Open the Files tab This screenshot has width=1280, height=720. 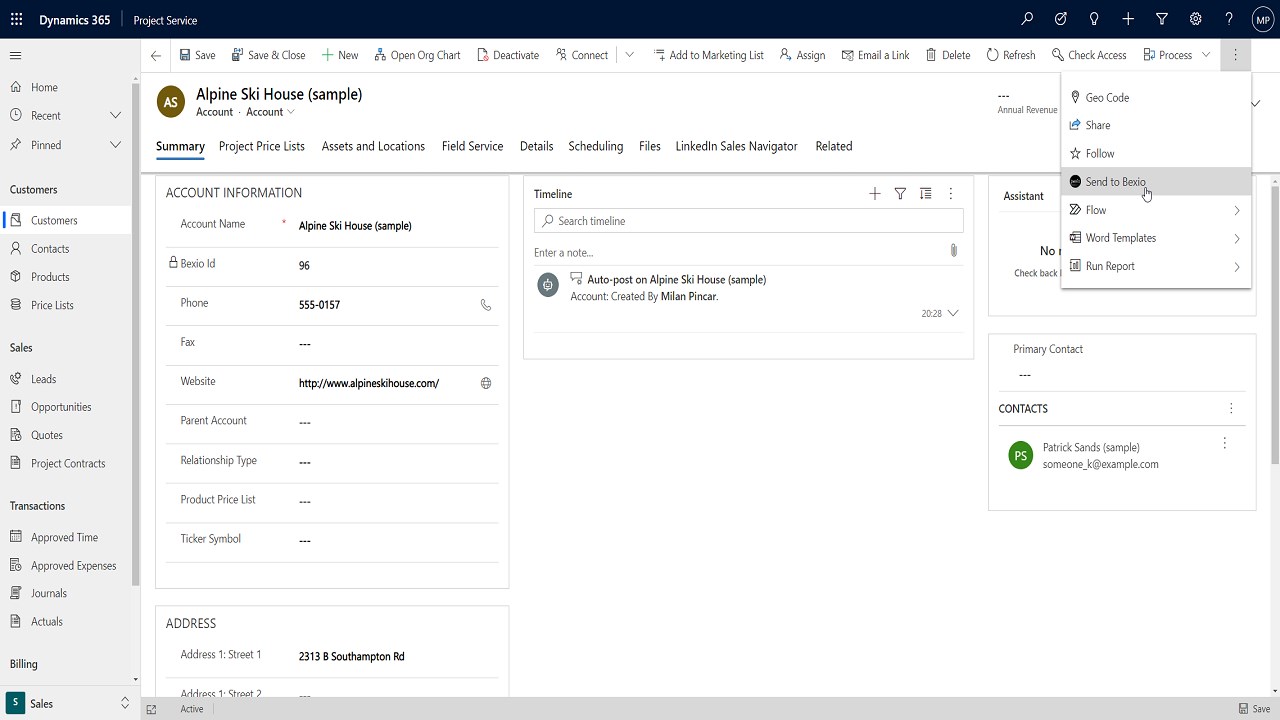(x=650, y=146)
